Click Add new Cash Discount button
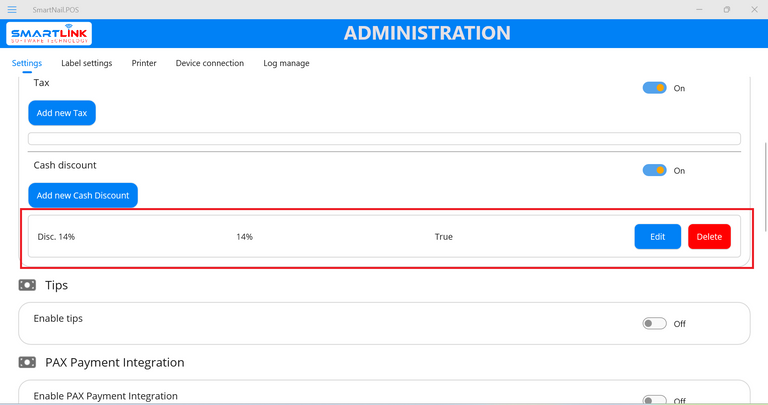768x405 pixels. click(82, 195)
